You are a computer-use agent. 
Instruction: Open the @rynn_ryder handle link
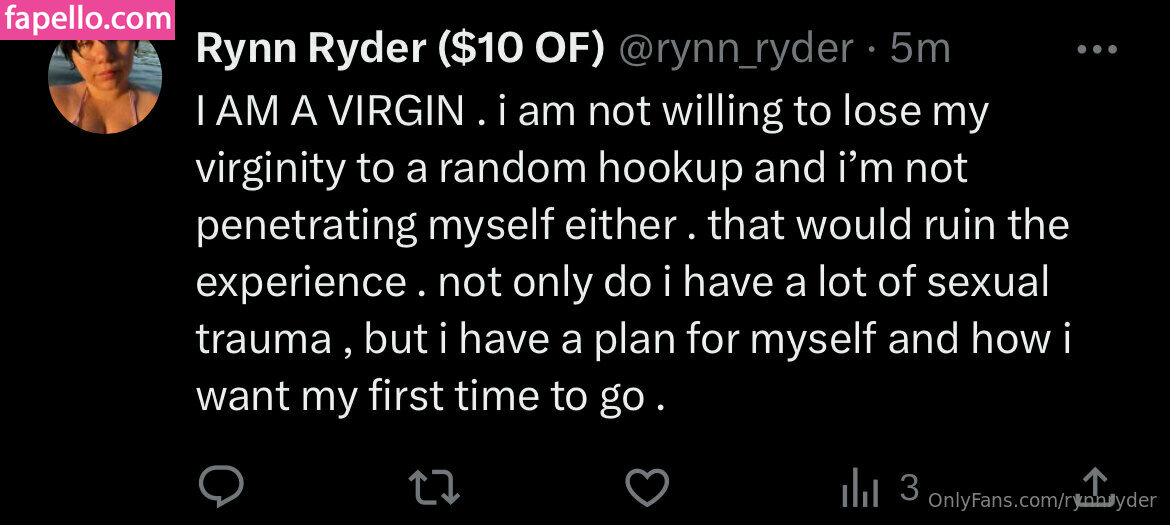[x=737, y=48]
